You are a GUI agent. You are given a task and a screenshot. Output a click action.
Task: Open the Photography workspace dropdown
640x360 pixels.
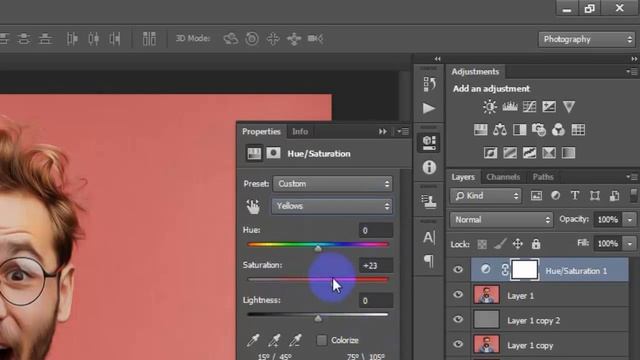(x=587, y=40)
